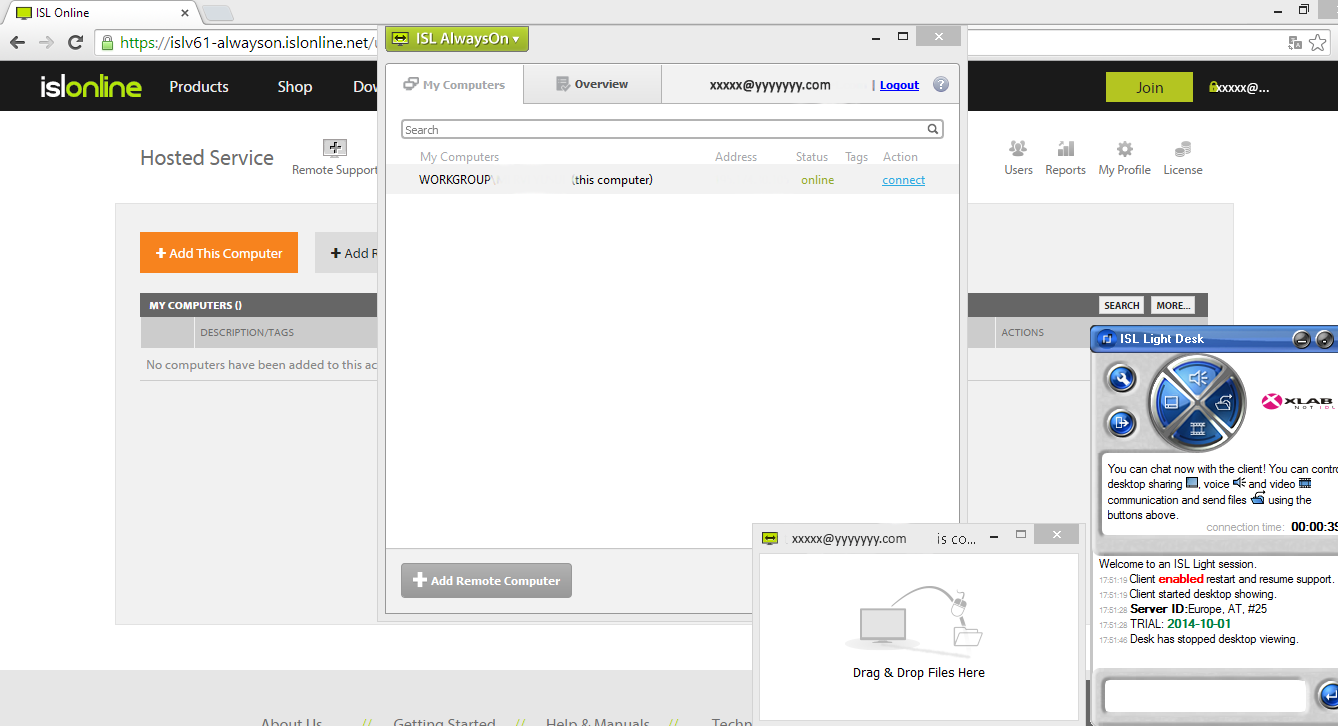The width and height of the screenshot is (1338, 726).
Task: Click the SEARCH button in My Computers bar
Action: point(1121,305)
